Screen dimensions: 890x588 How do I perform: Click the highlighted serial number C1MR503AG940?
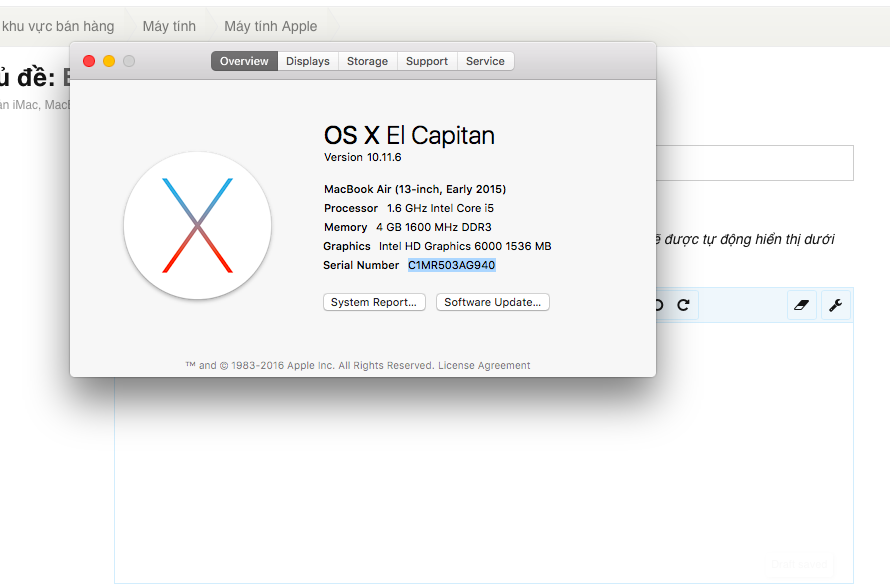tap(451, 265)
